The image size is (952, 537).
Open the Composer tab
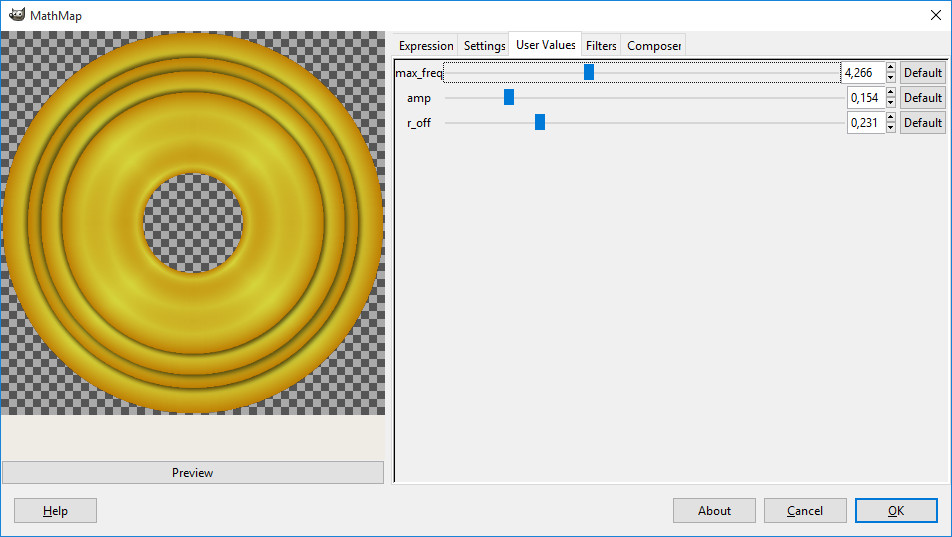point(654,46)
